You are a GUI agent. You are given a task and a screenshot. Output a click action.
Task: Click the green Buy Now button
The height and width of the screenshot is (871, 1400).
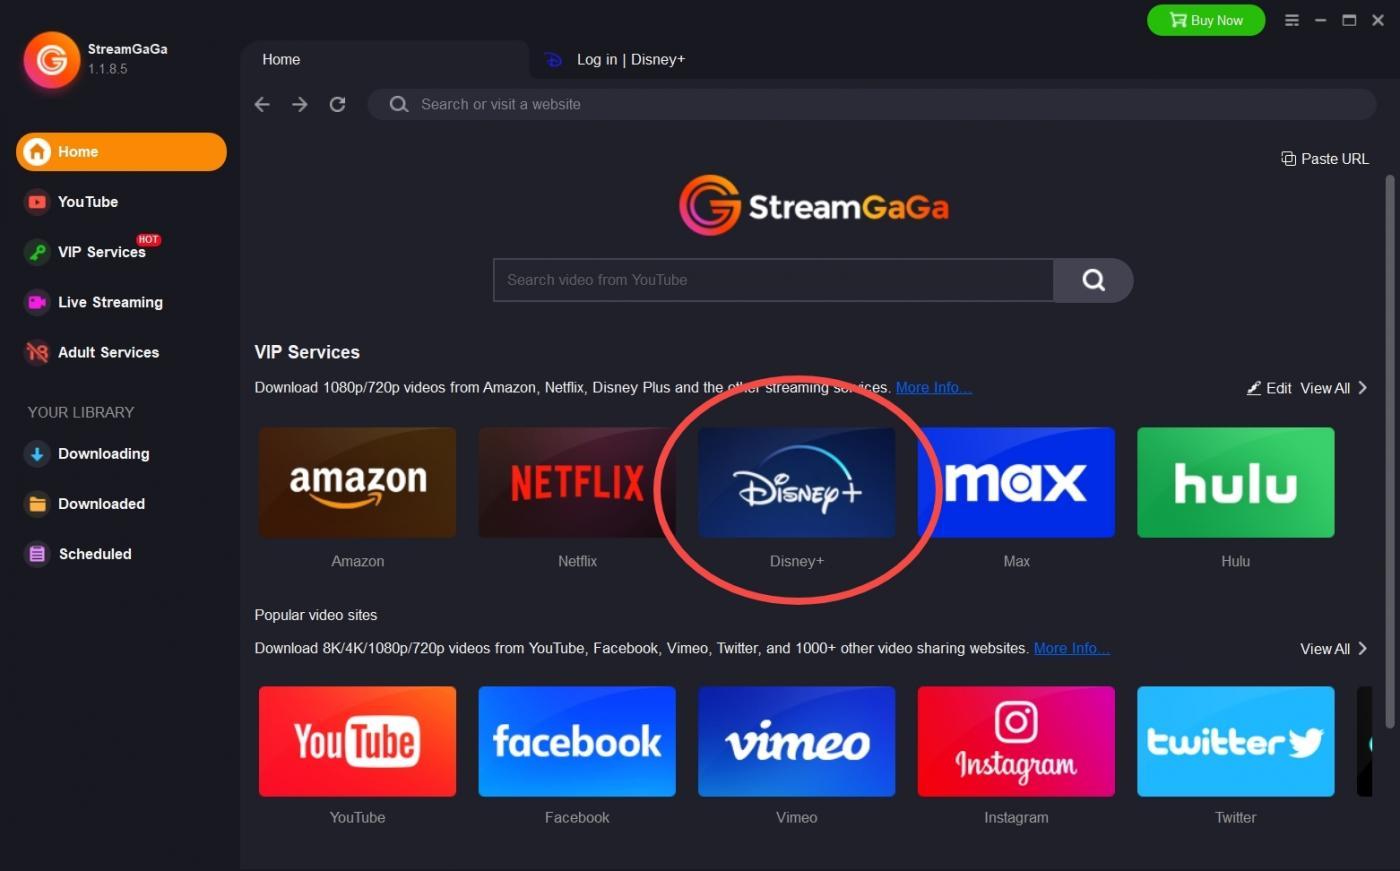click(1206, 20)
